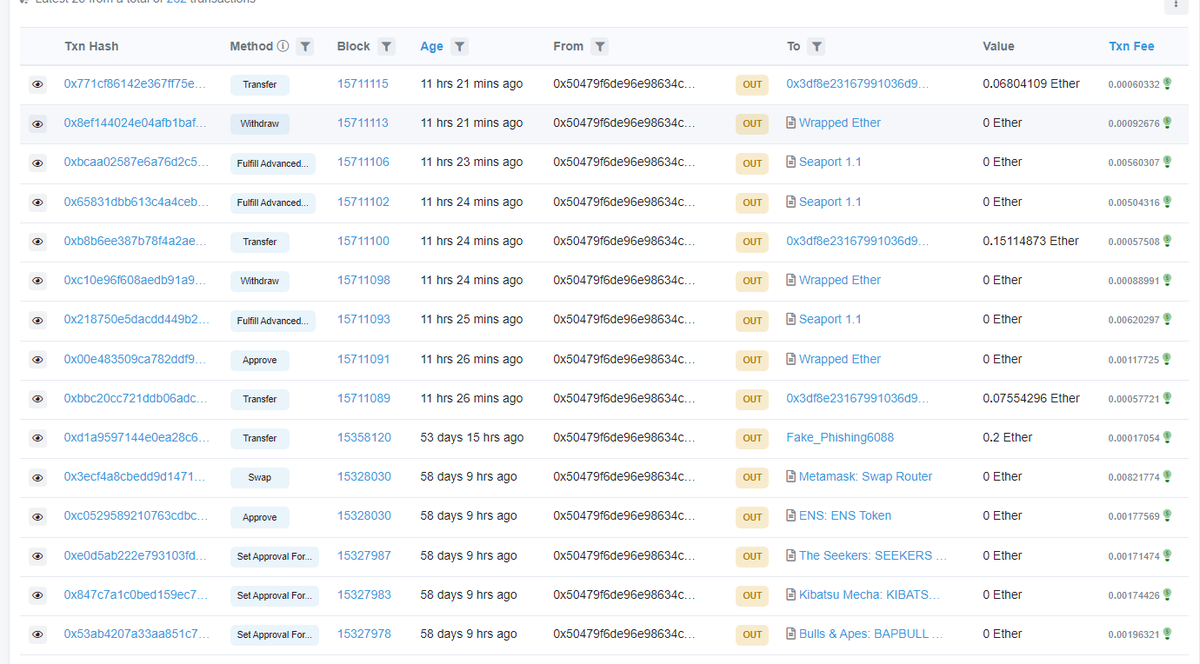
Task: Click gas icon for fee 0.00620297
Action: pos(1167,320)
